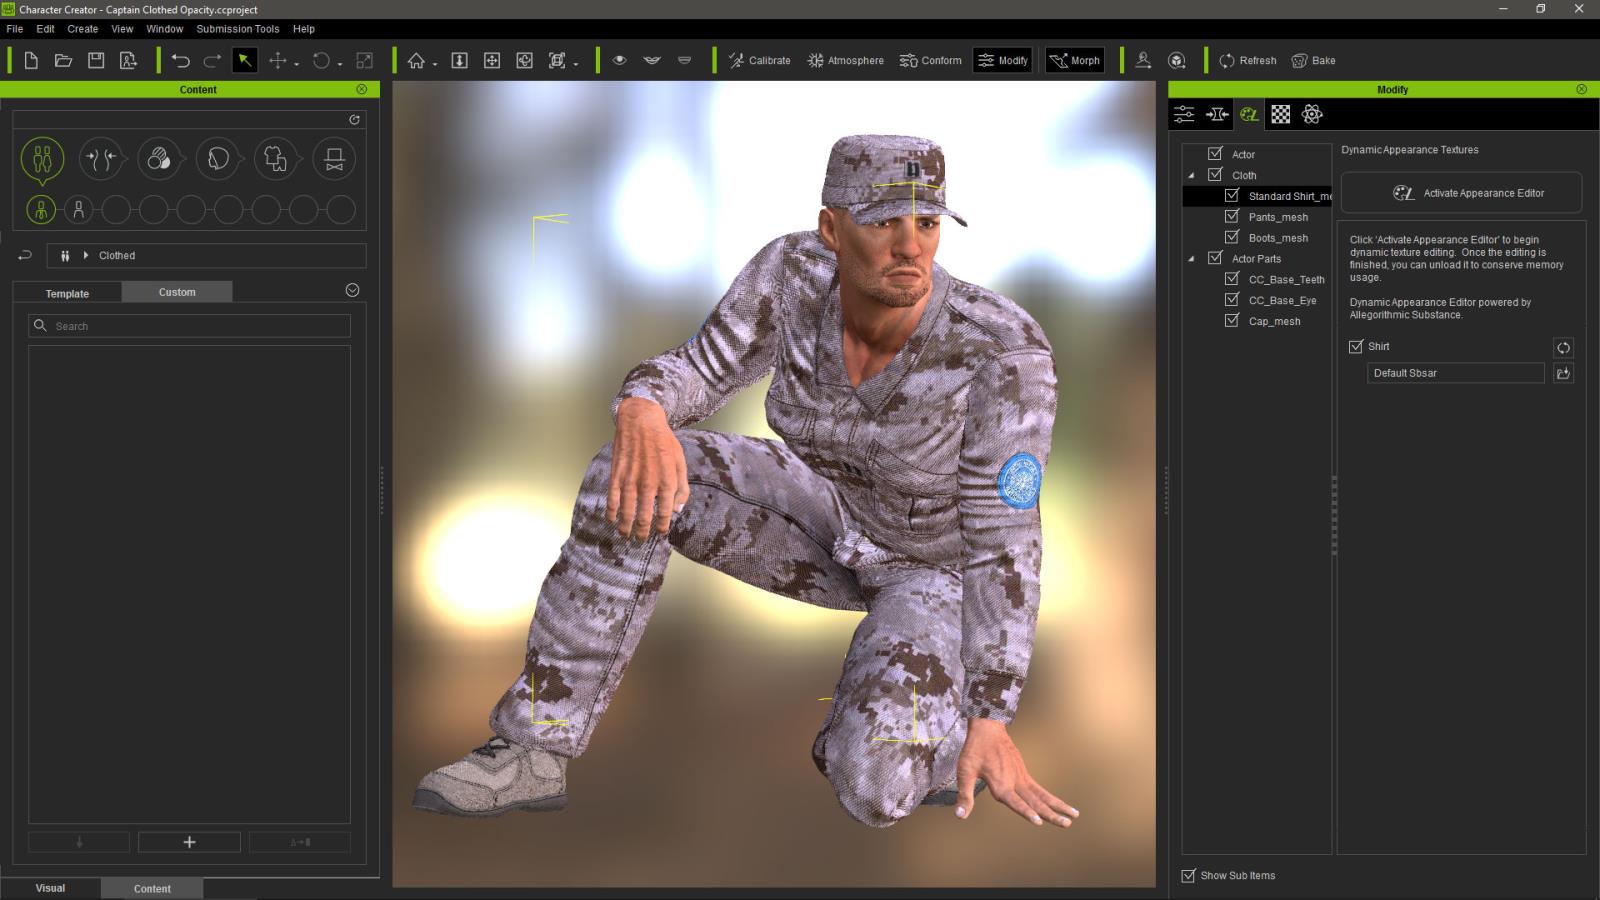The height and width of the screenshot is (900, 1600).
Task: Open the Modify panel's atom-icon tab
Action: pyautogui.click(x=1313, y=114)
